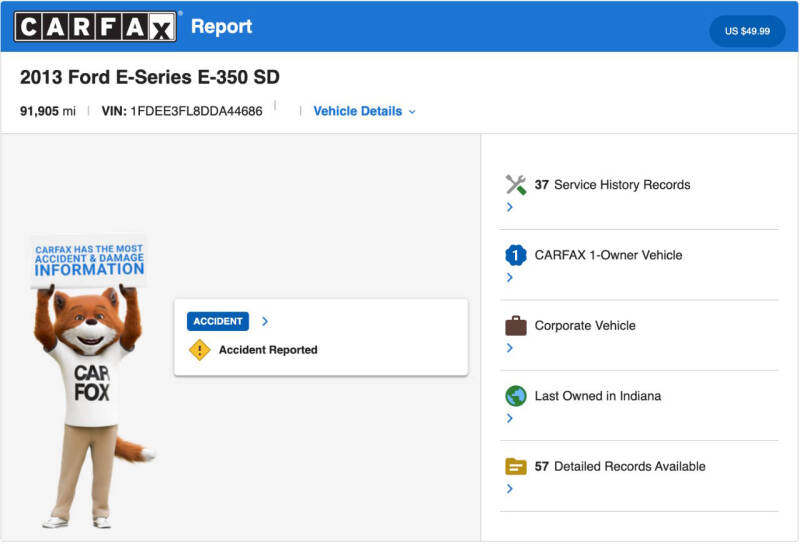Click the globe Last Owned icon
This screenshot has width=800, height=544.
click(x=516, y=396)
